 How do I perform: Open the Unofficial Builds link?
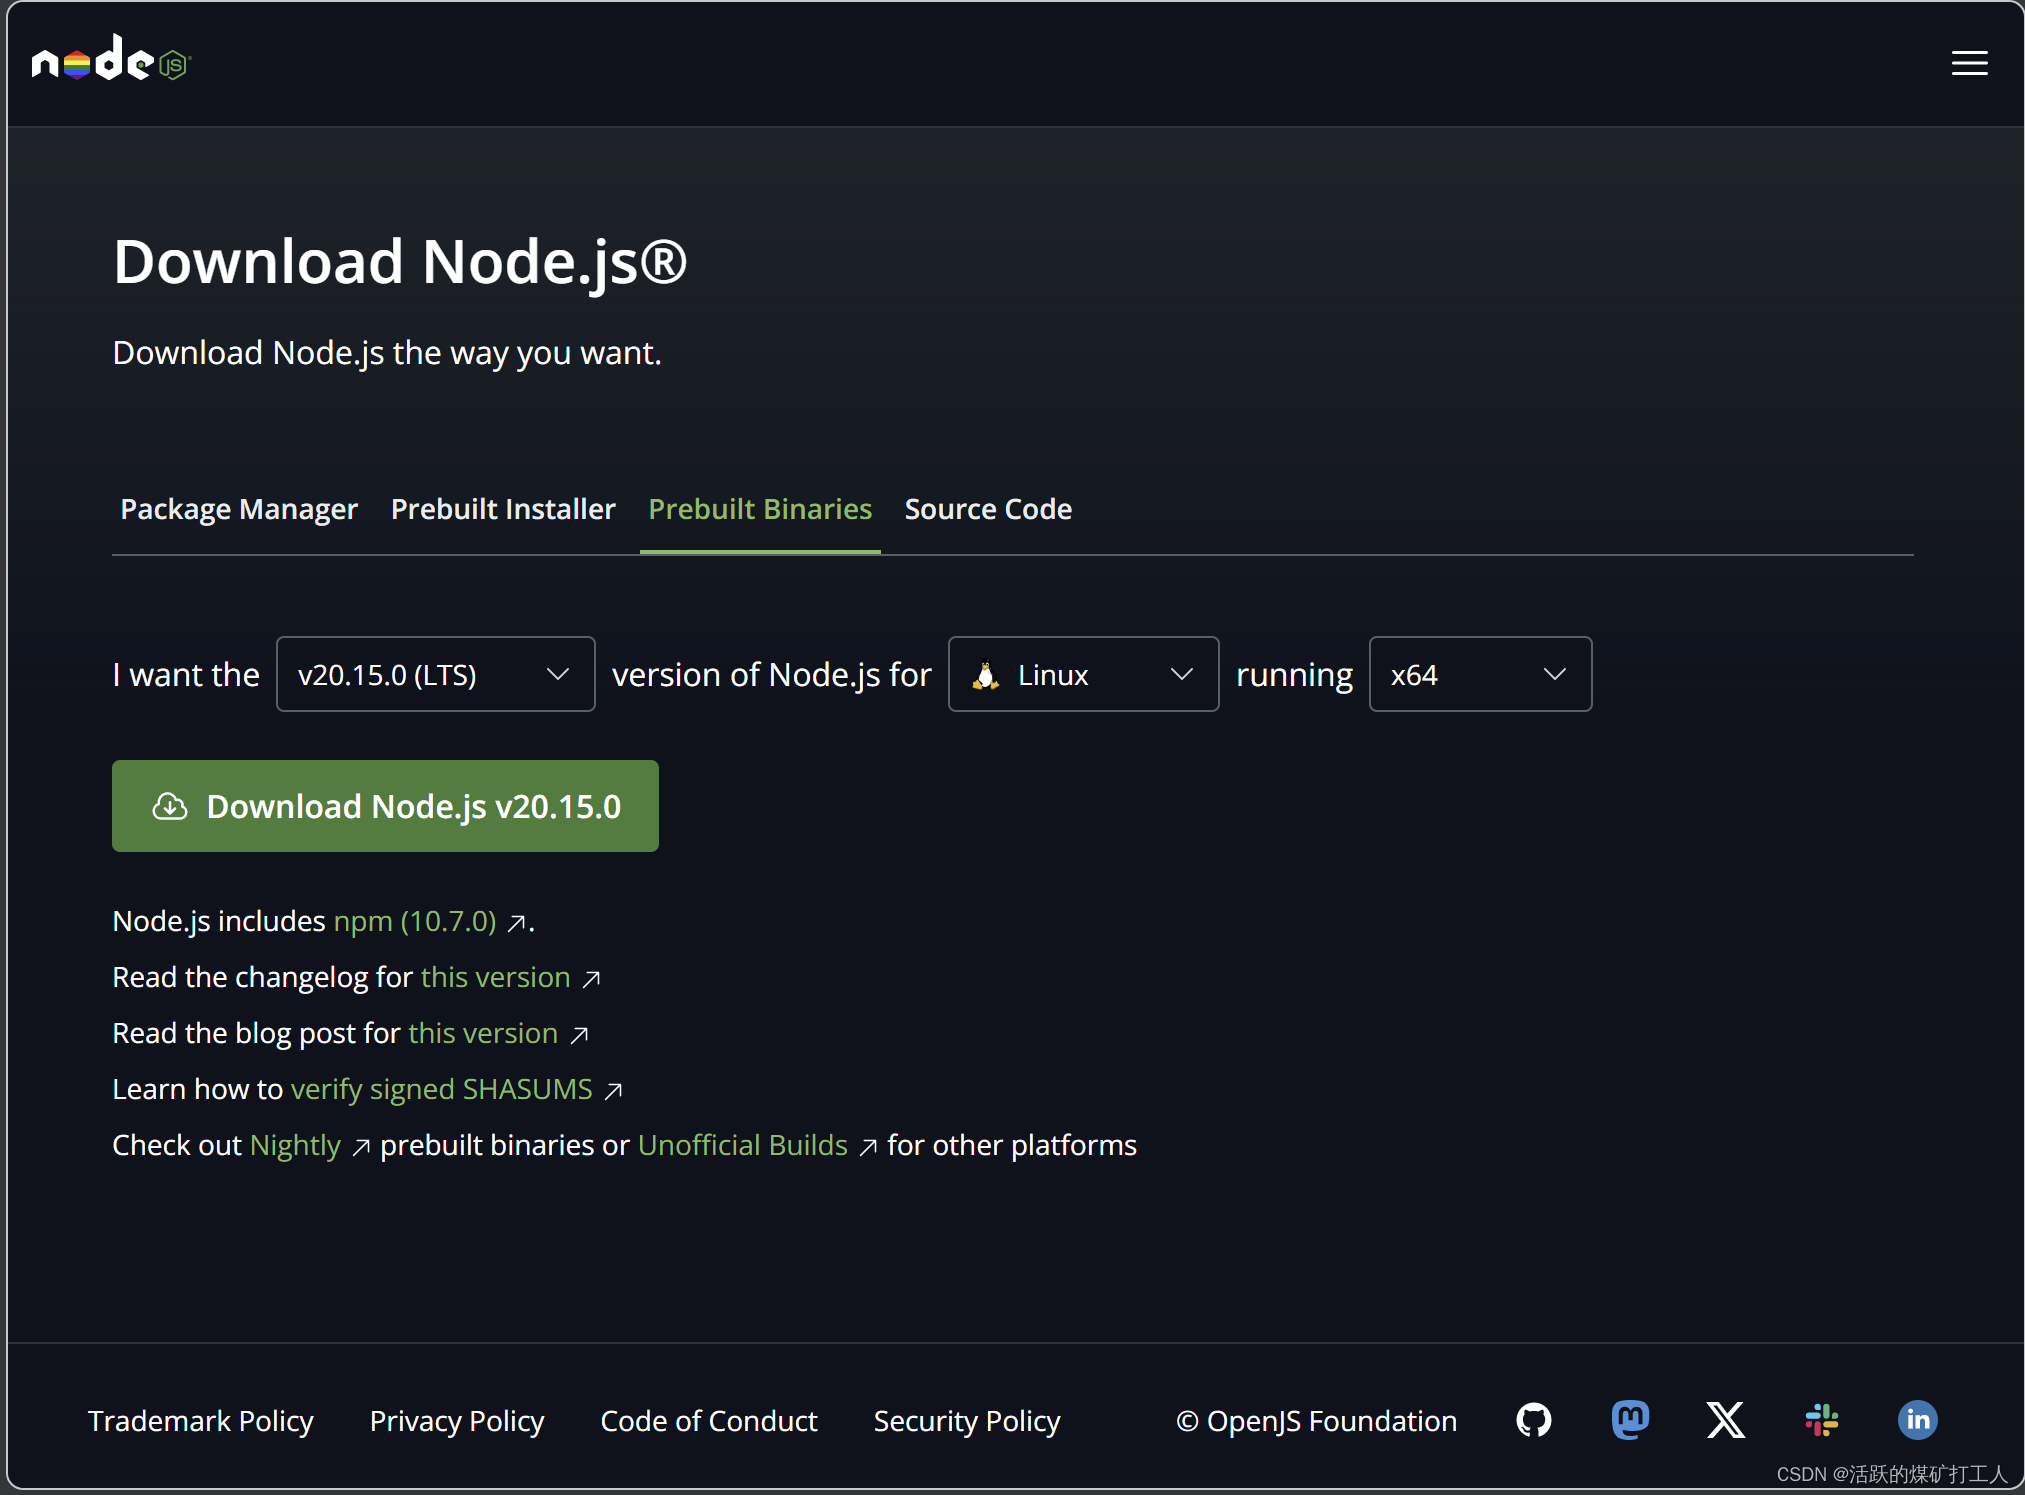click(742, 1145)
